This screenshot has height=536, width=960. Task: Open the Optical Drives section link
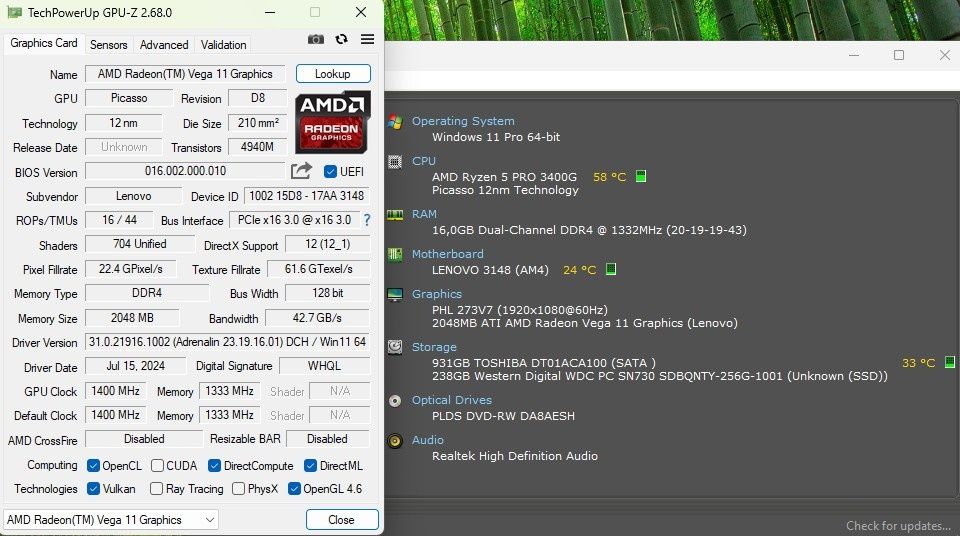click(x=452, y=399)
